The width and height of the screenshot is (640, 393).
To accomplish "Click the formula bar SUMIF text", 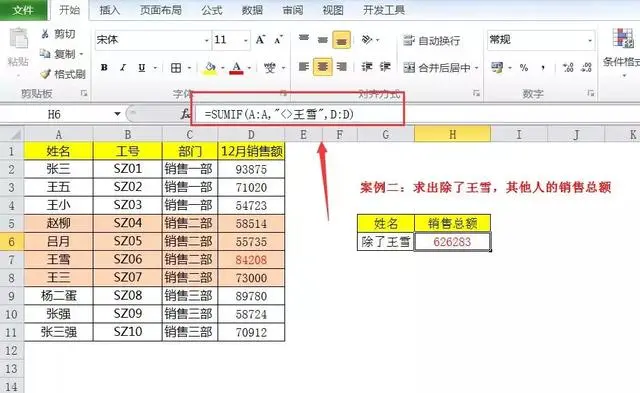I will click(279, 114).
